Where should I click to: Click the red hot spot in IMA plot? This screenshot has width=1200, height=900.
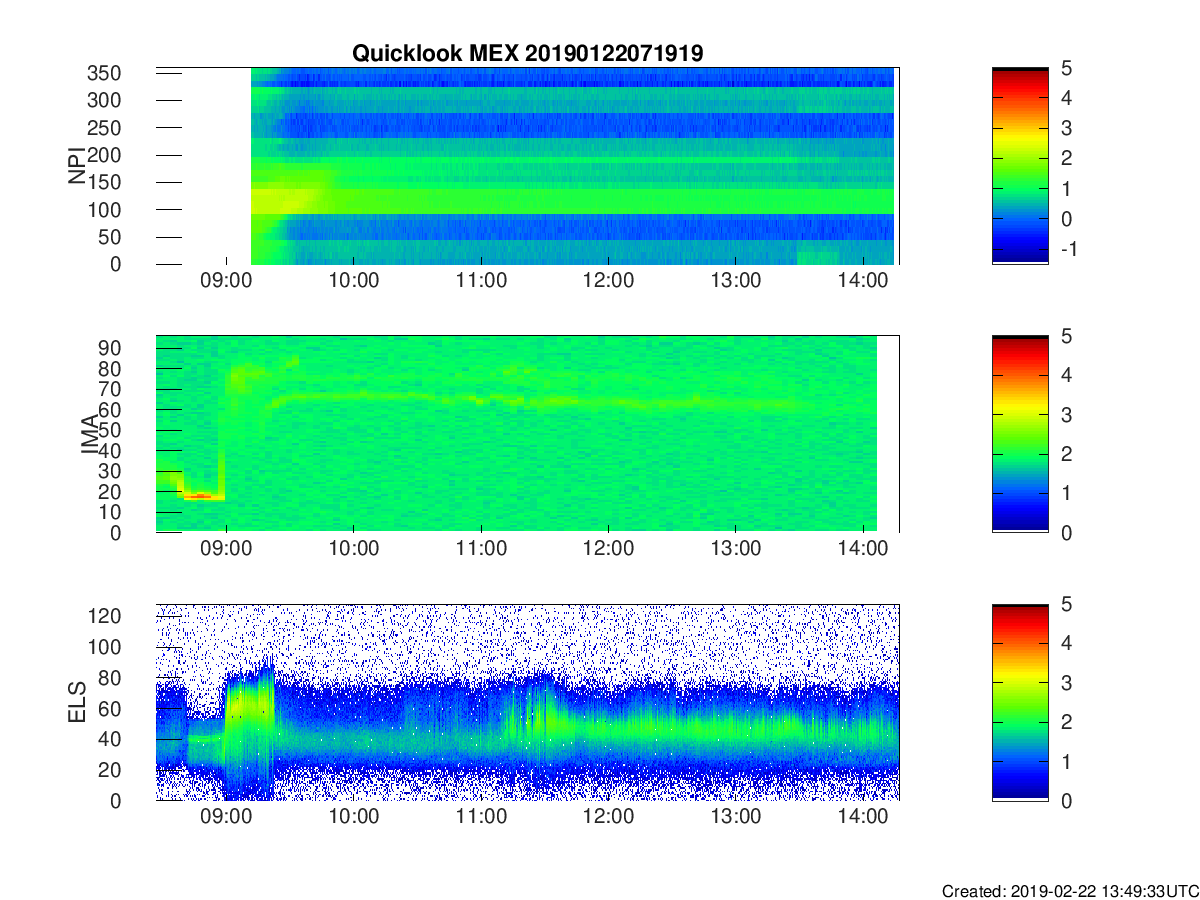coord(201,495)
